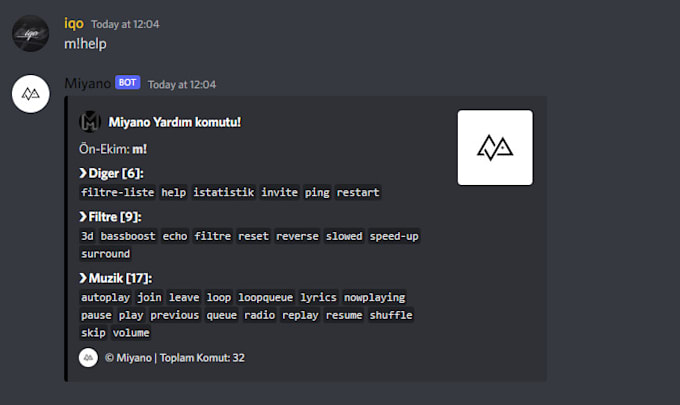Click the Miyano bot username
Screen dimensions: 680x405
86,84
